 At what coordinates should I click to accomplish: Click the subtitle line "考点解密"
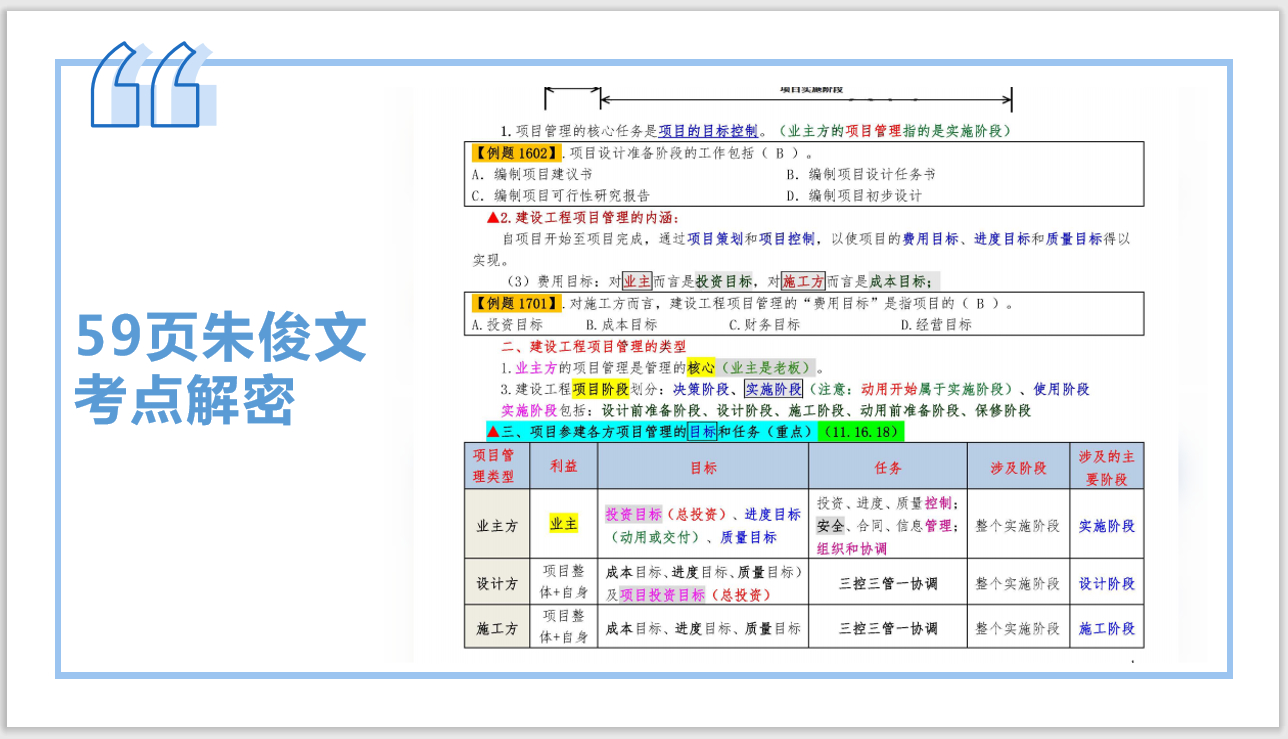coord(185,401)
